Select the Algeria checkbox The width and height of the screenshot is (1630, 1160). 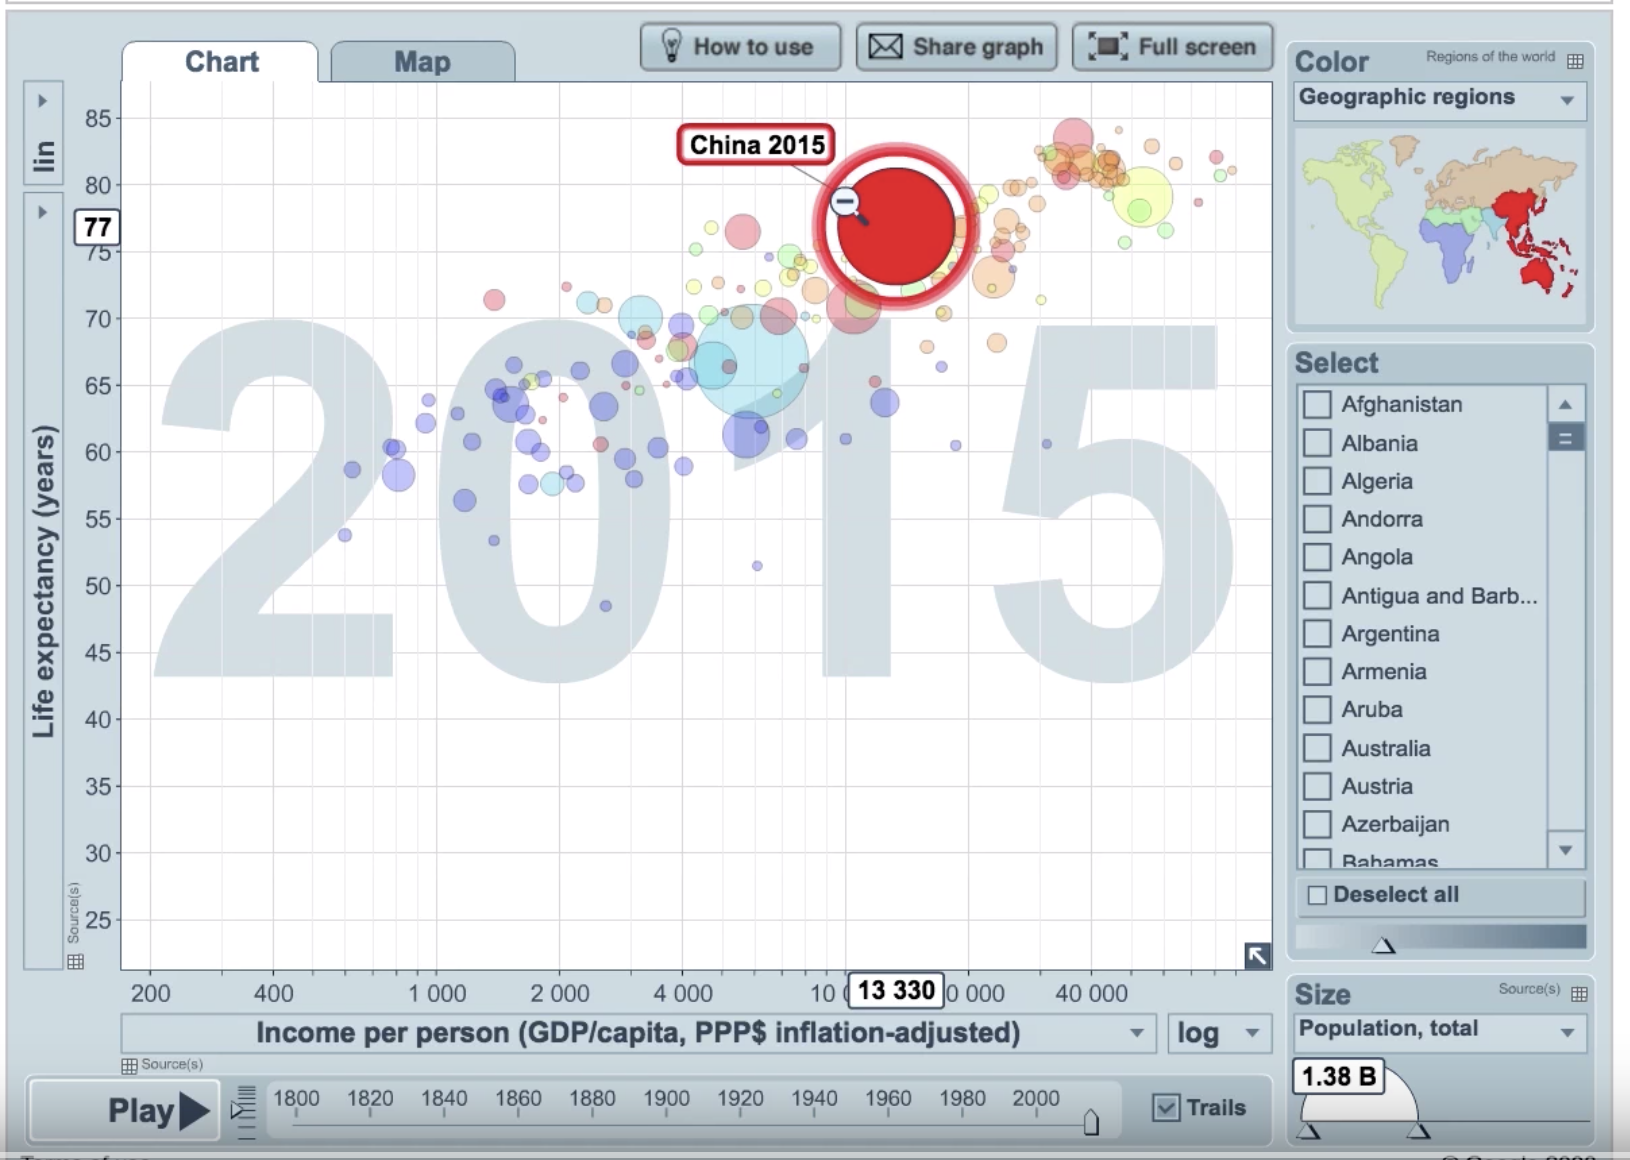click(1317, 481)
